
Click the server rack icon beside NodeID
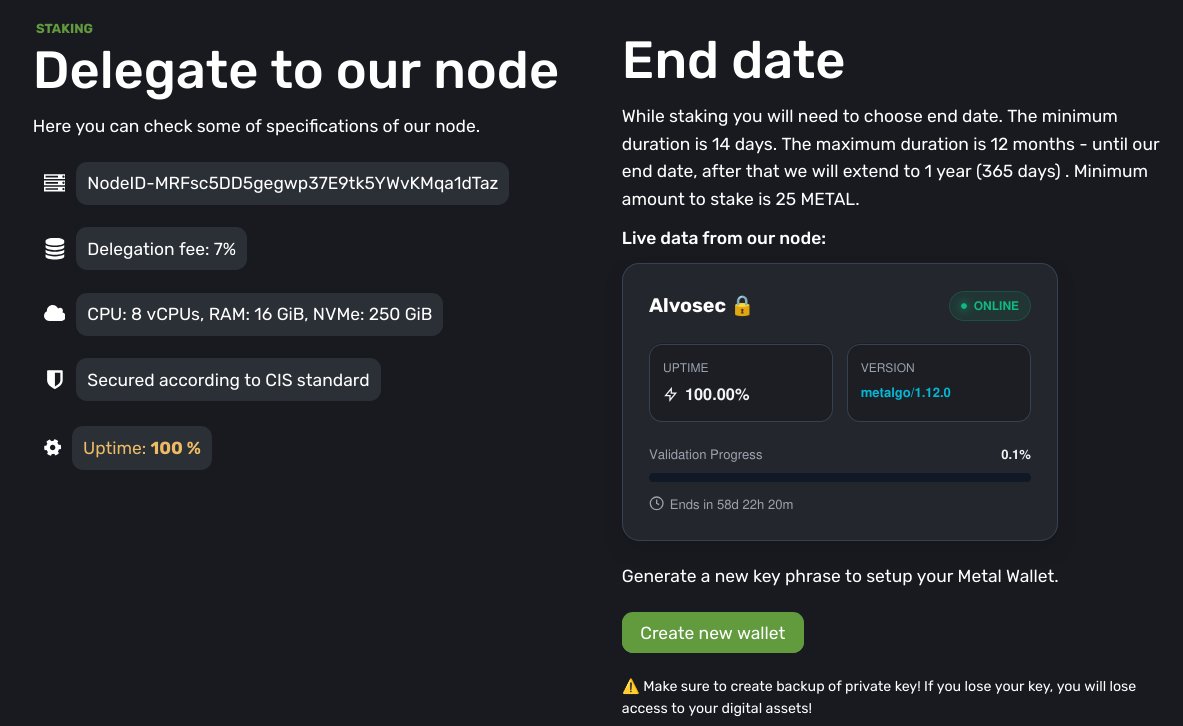(54, 184)
